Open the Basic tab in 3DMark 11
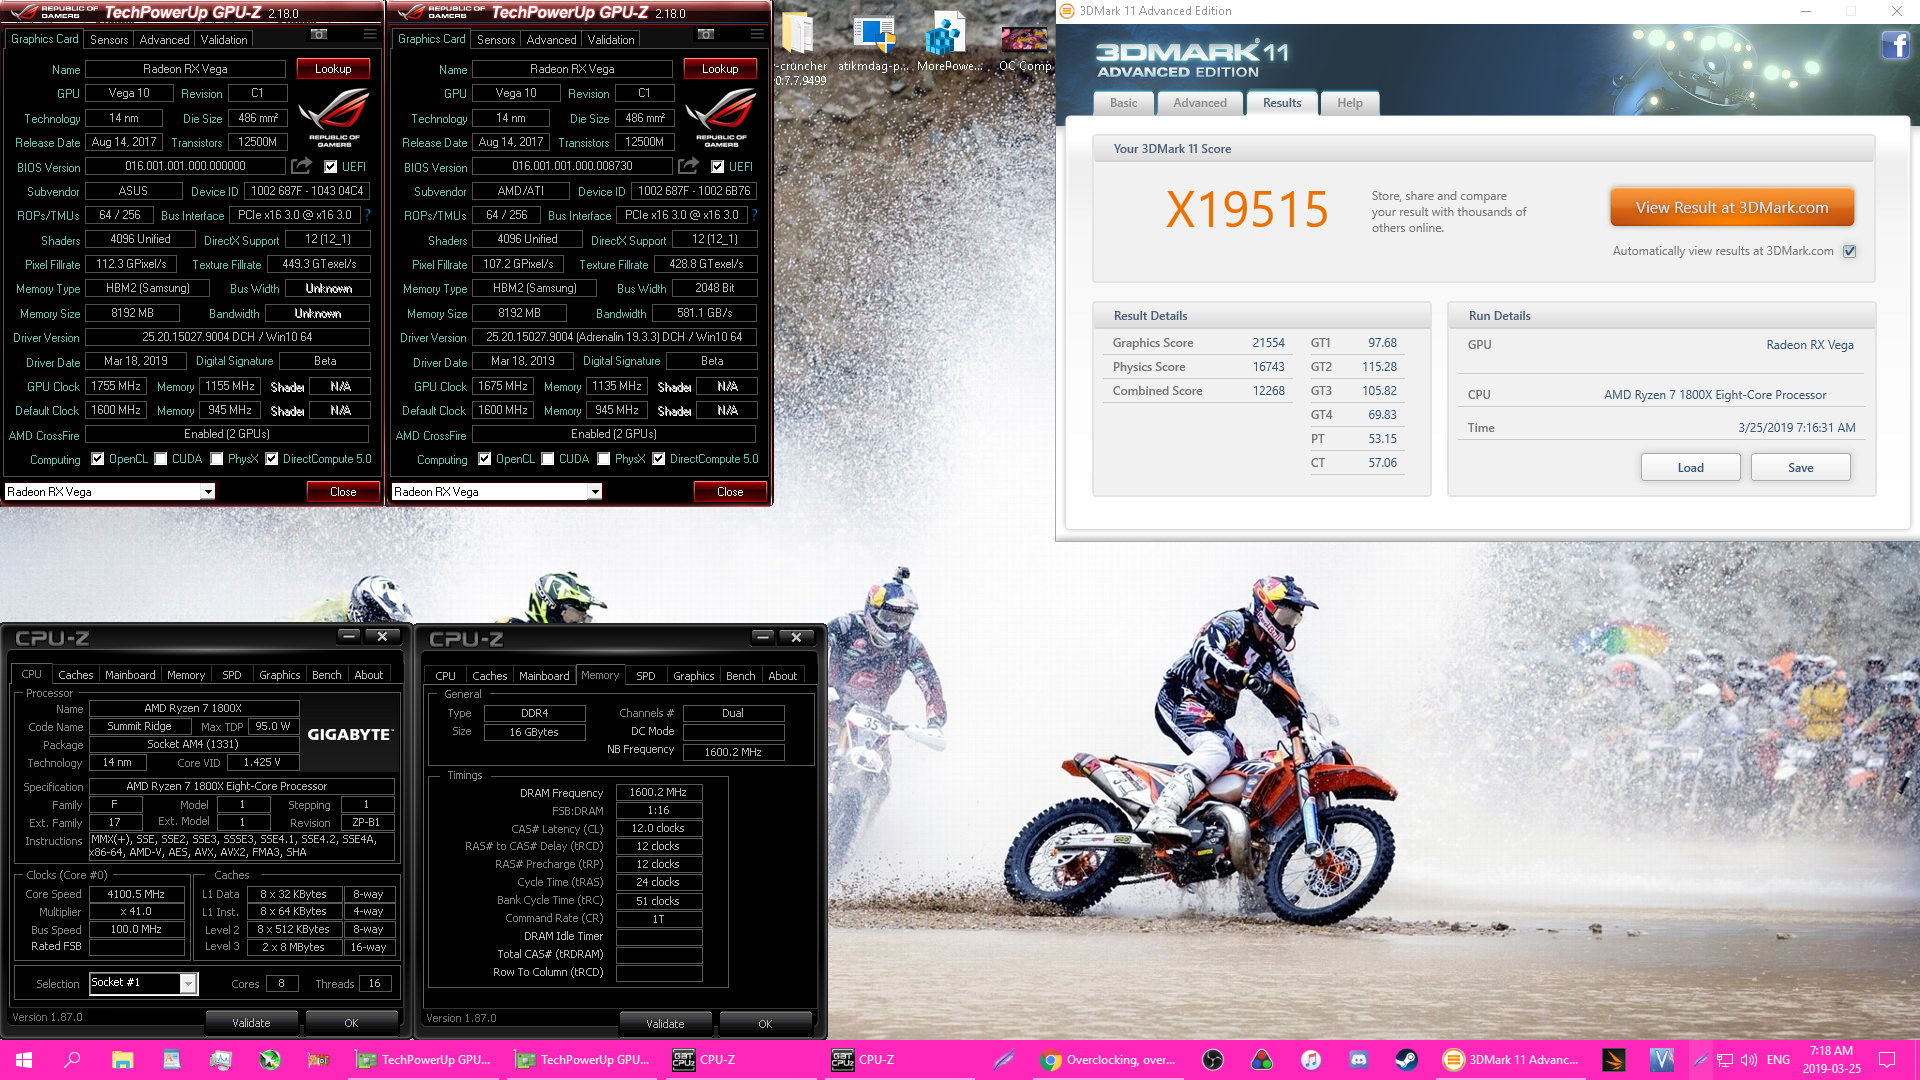 (1123, 103)
